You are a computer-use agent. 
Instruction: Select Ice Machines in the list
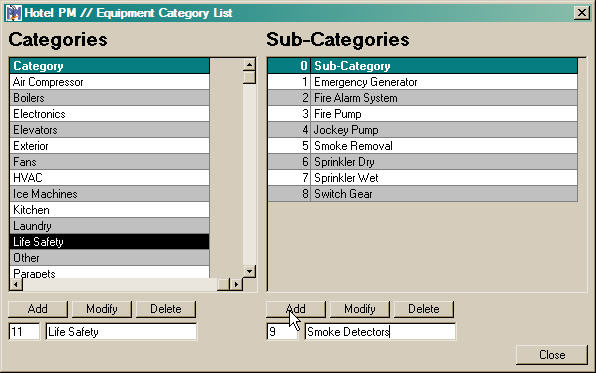(109, 194)
